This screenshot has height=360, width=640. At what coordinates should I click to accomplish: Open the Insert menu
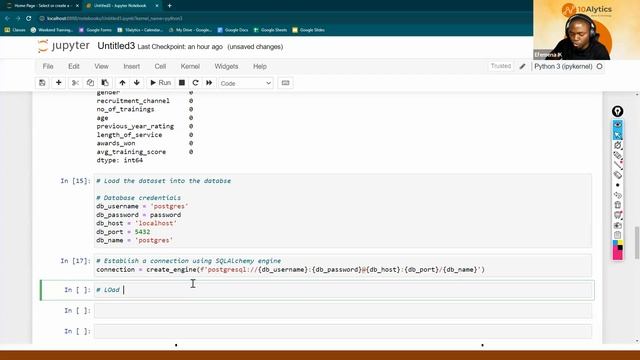(x=131, y=67)
